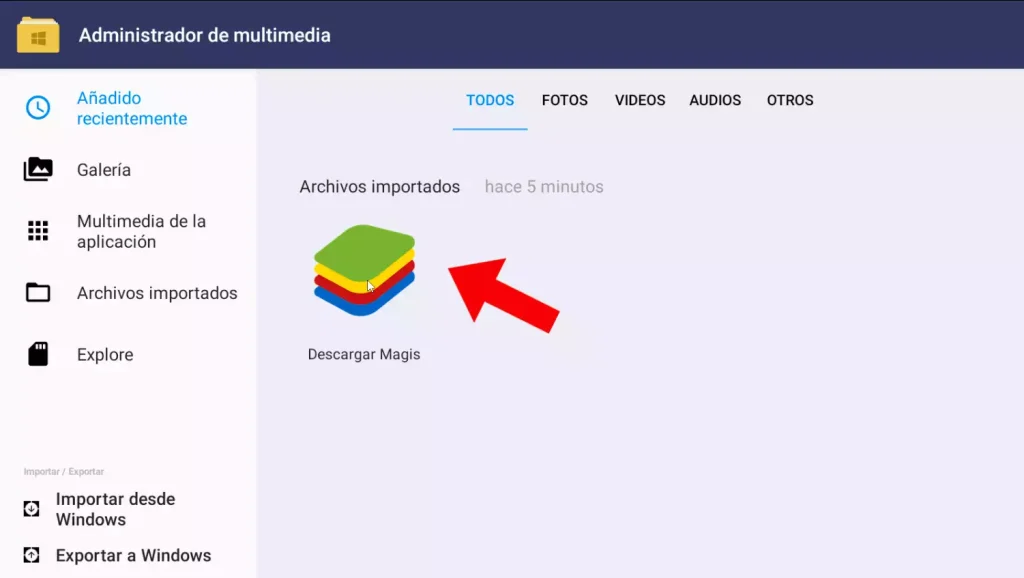Open Archivos importados in the sidebar
Image resolution: width=1024 pixels, height=578 pixels.
157,293
